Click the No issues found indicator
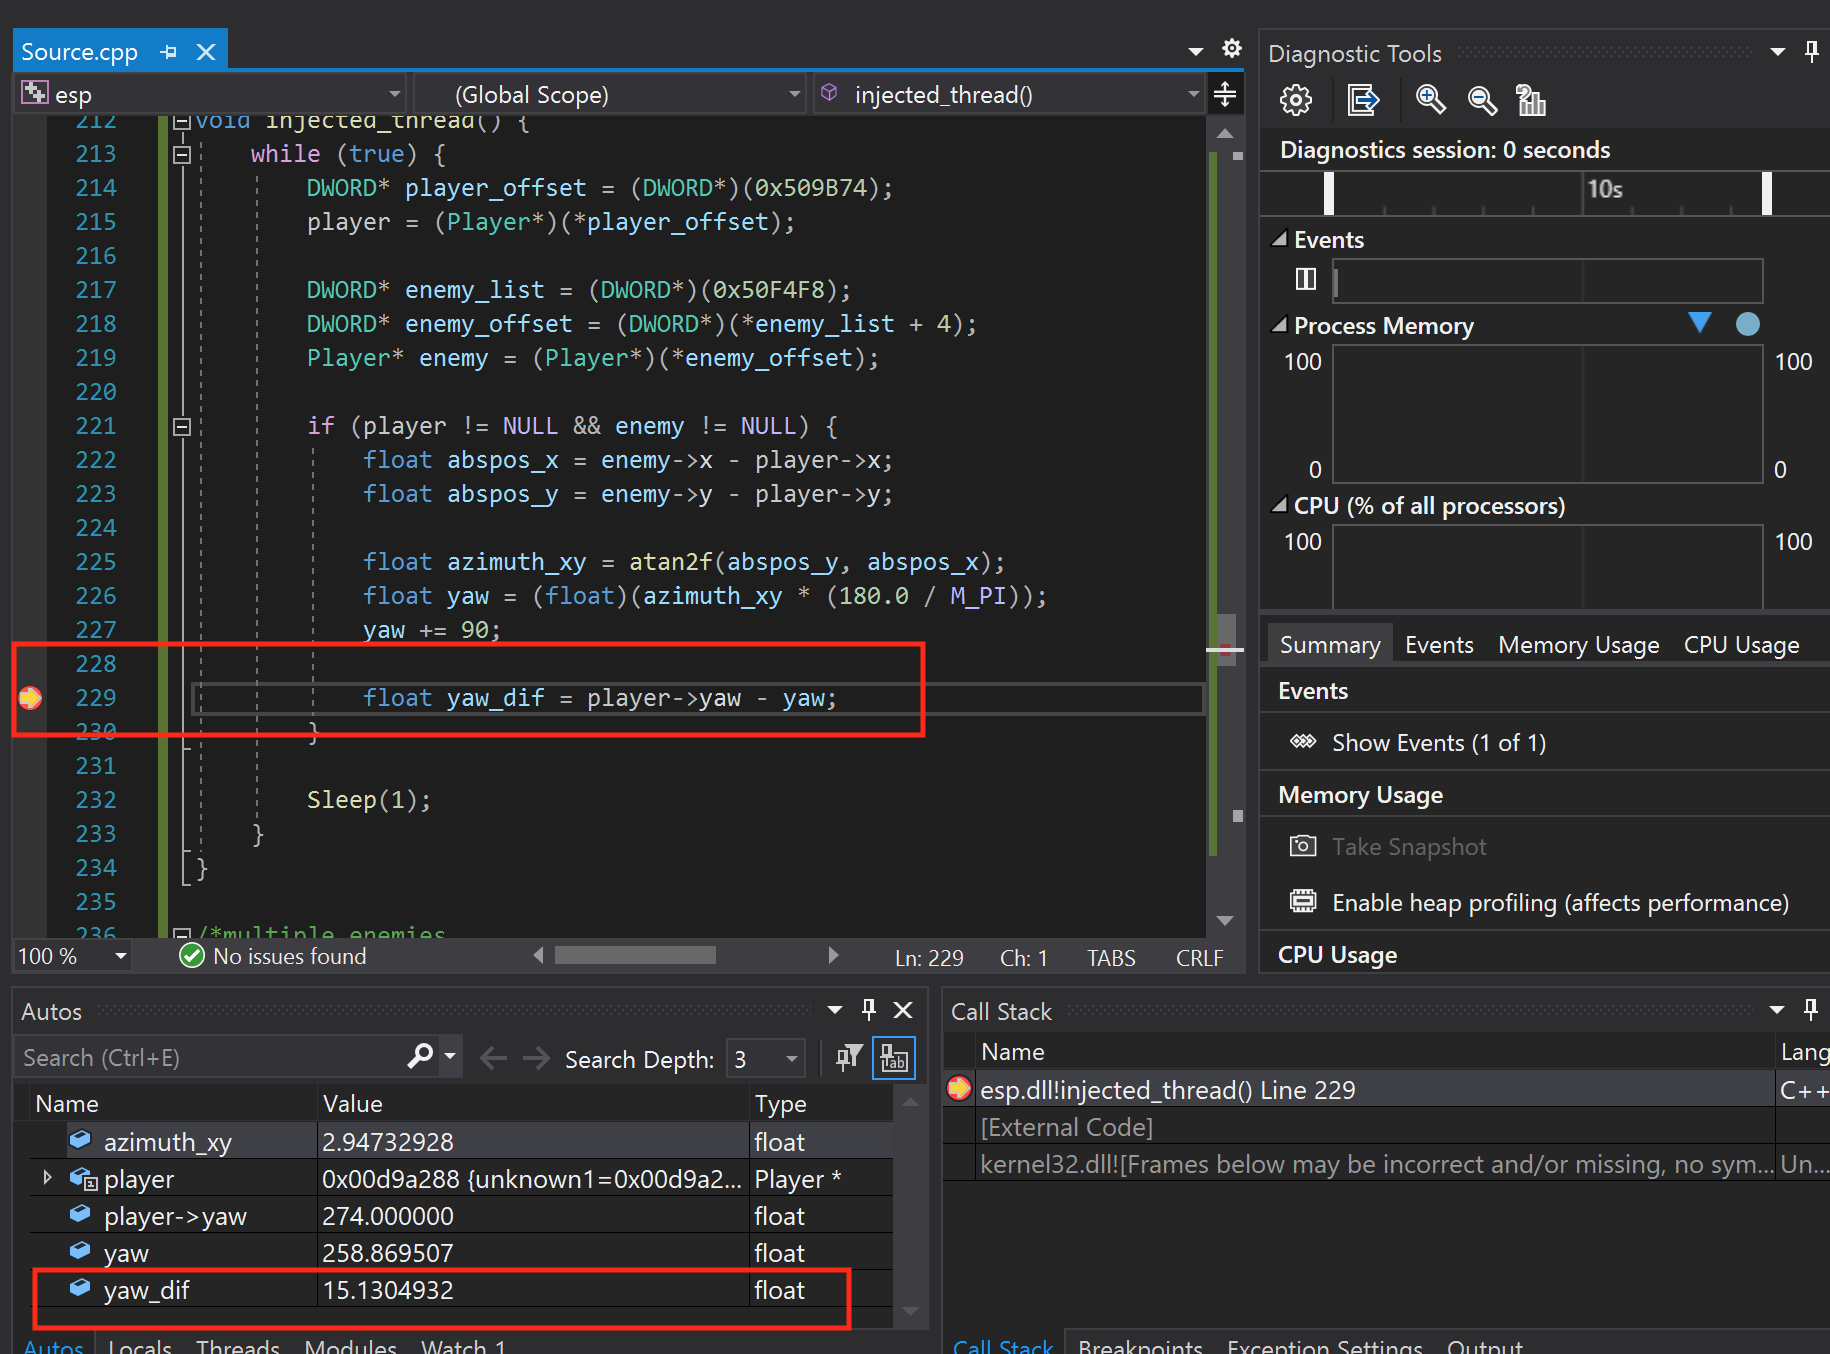Image resolution: width=1830 pixels, height=1354 pixels. coord(273,957)
